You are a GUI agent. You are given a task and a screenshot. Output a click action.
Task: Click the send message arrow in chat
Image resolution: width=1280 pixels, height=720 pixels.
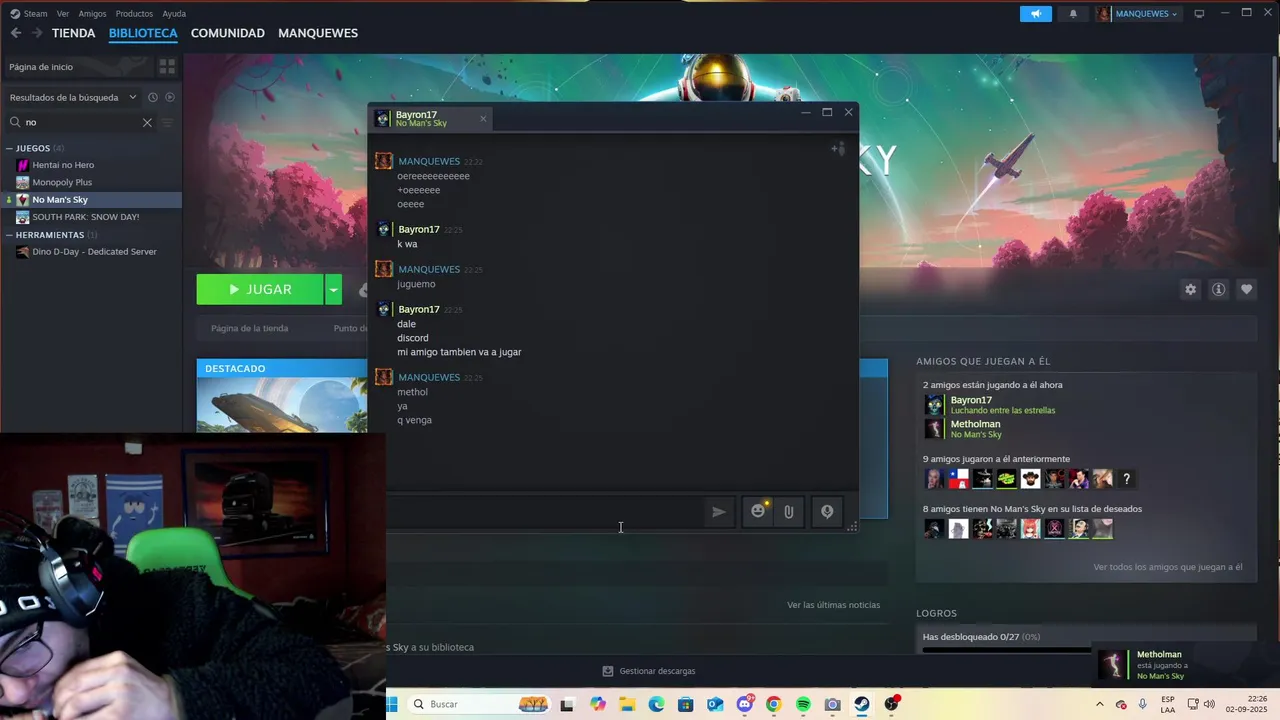pyautogui.click(x=718, y=512)
